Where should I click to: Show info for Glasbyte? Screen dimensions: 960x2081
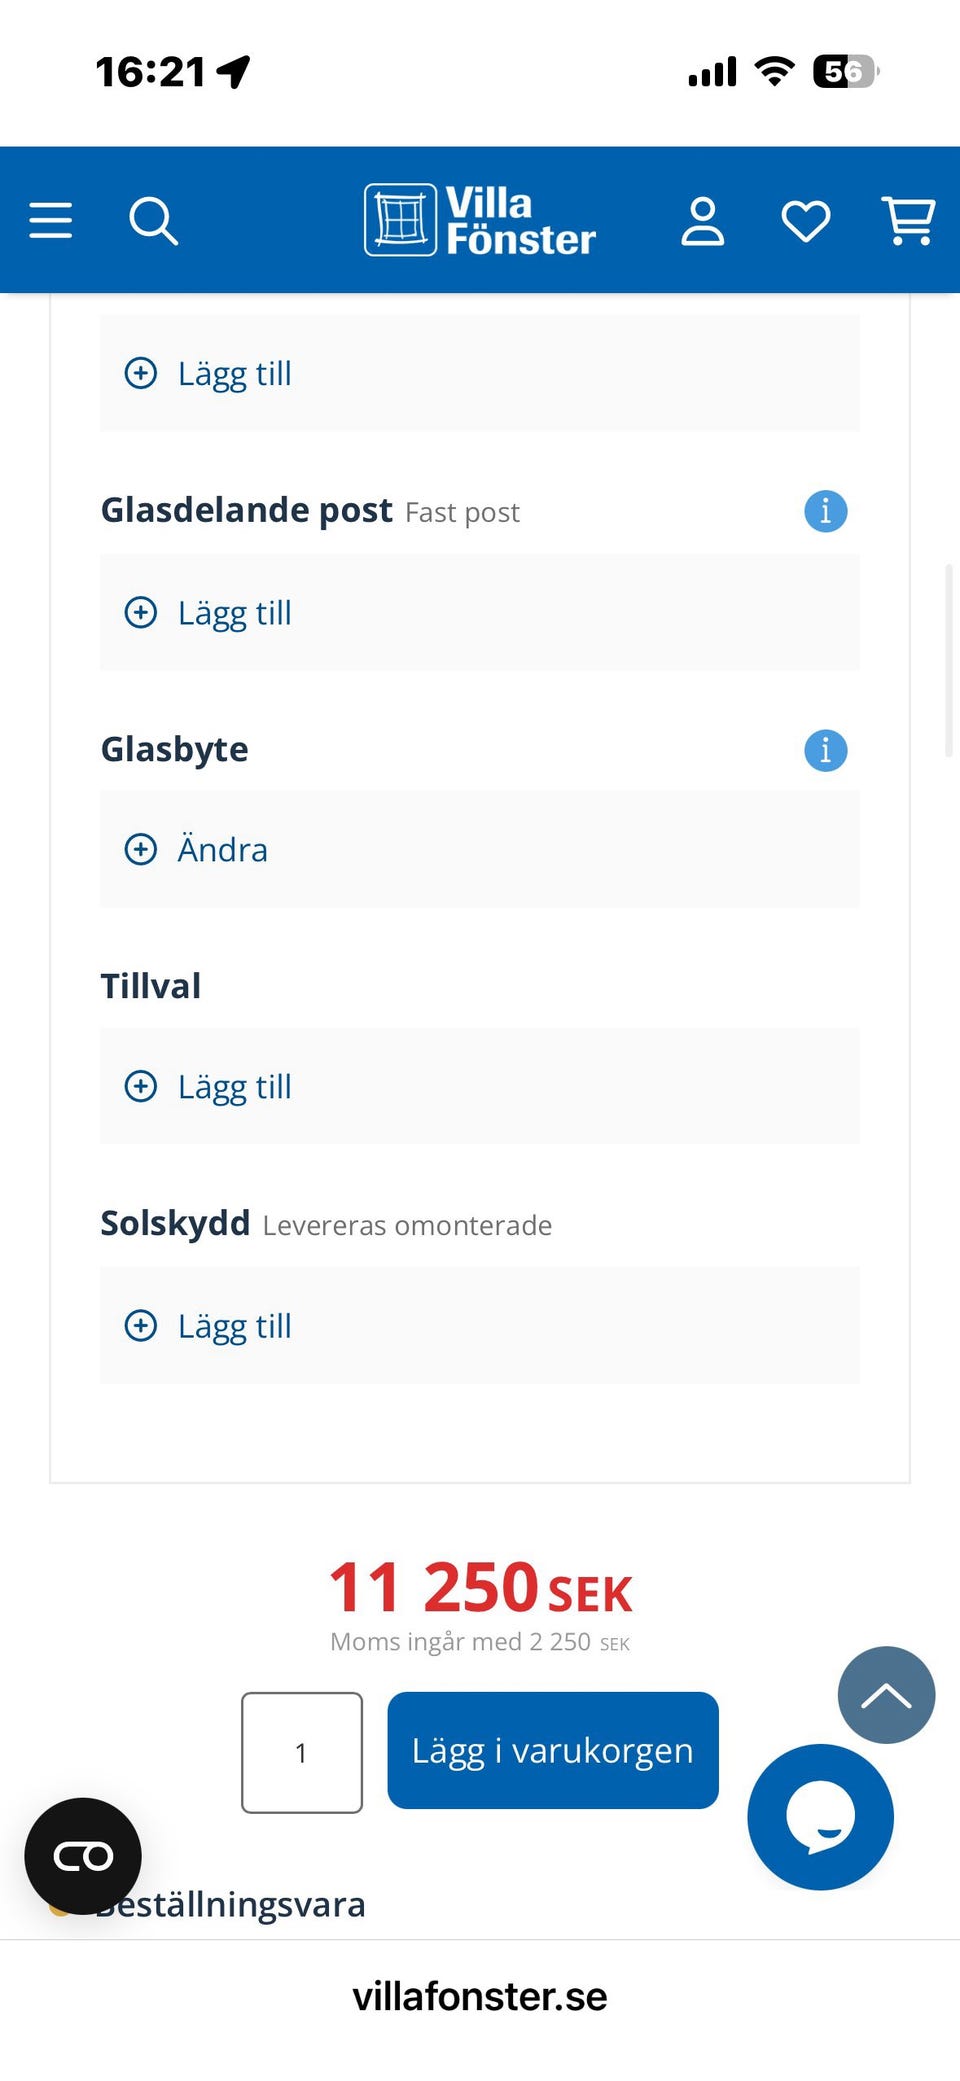tap(826, 750)
